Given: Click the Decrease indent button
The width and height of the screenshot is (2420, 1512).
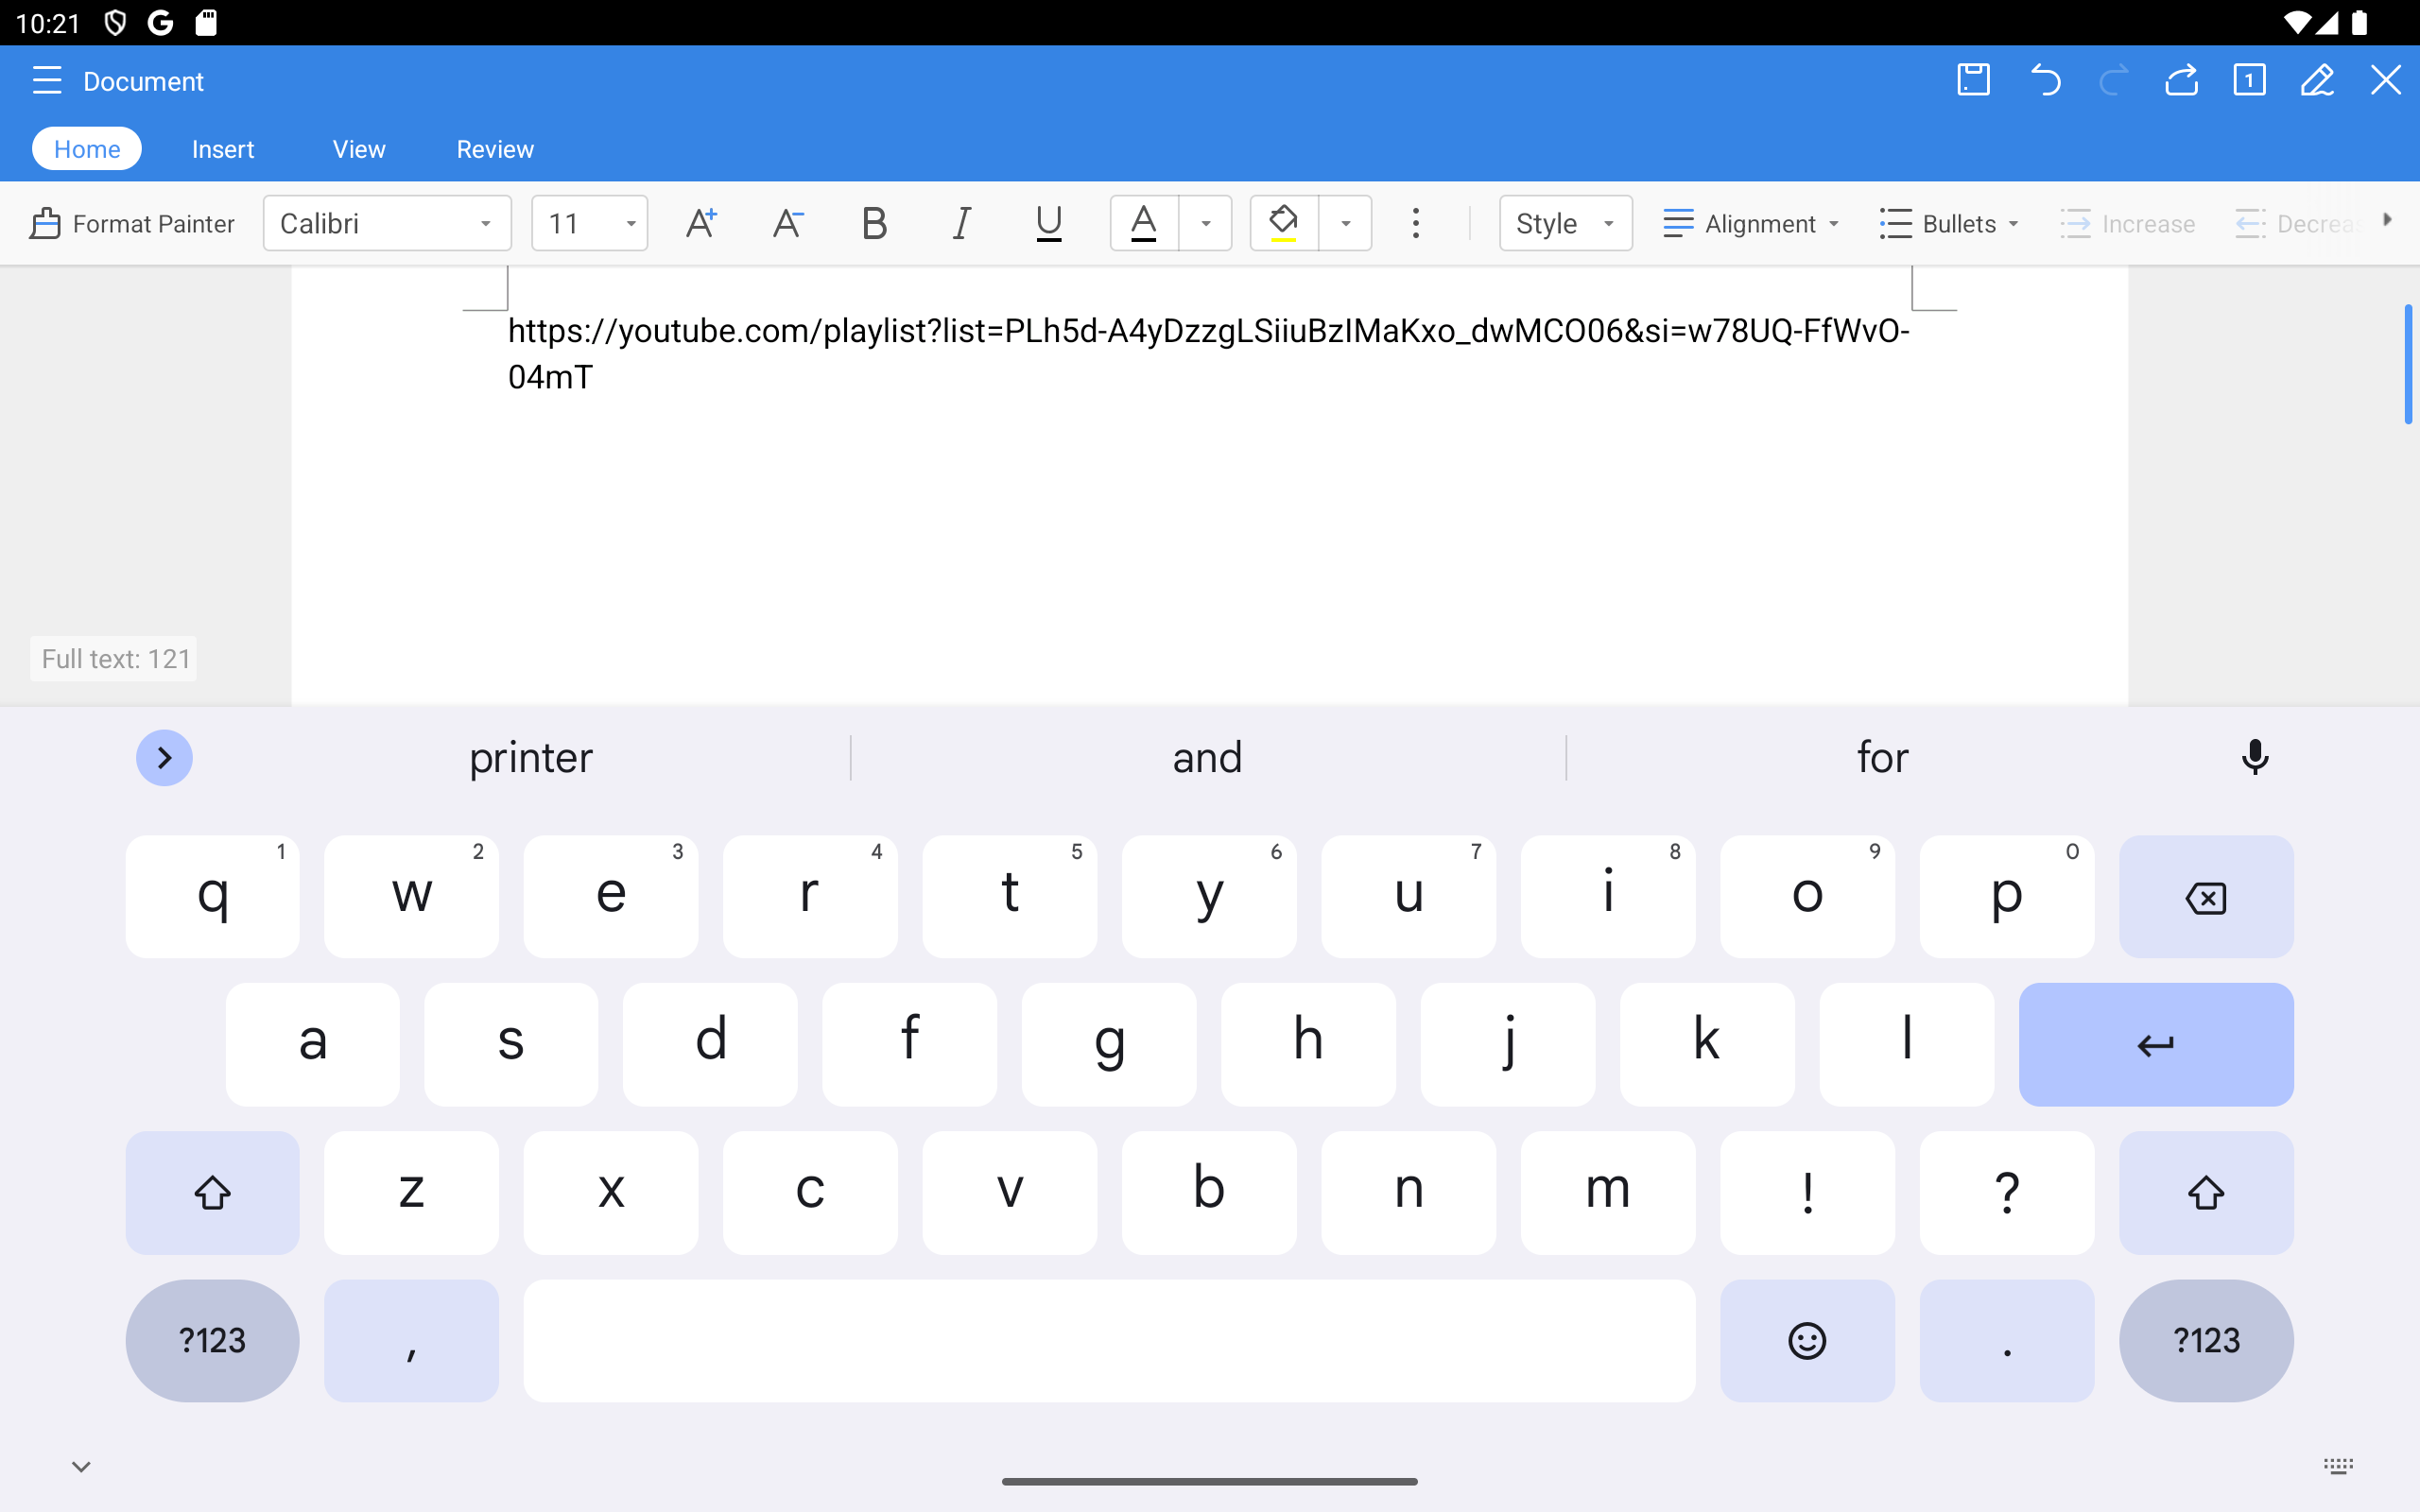Looking at the screenshot, I should tap(2298, 223).
